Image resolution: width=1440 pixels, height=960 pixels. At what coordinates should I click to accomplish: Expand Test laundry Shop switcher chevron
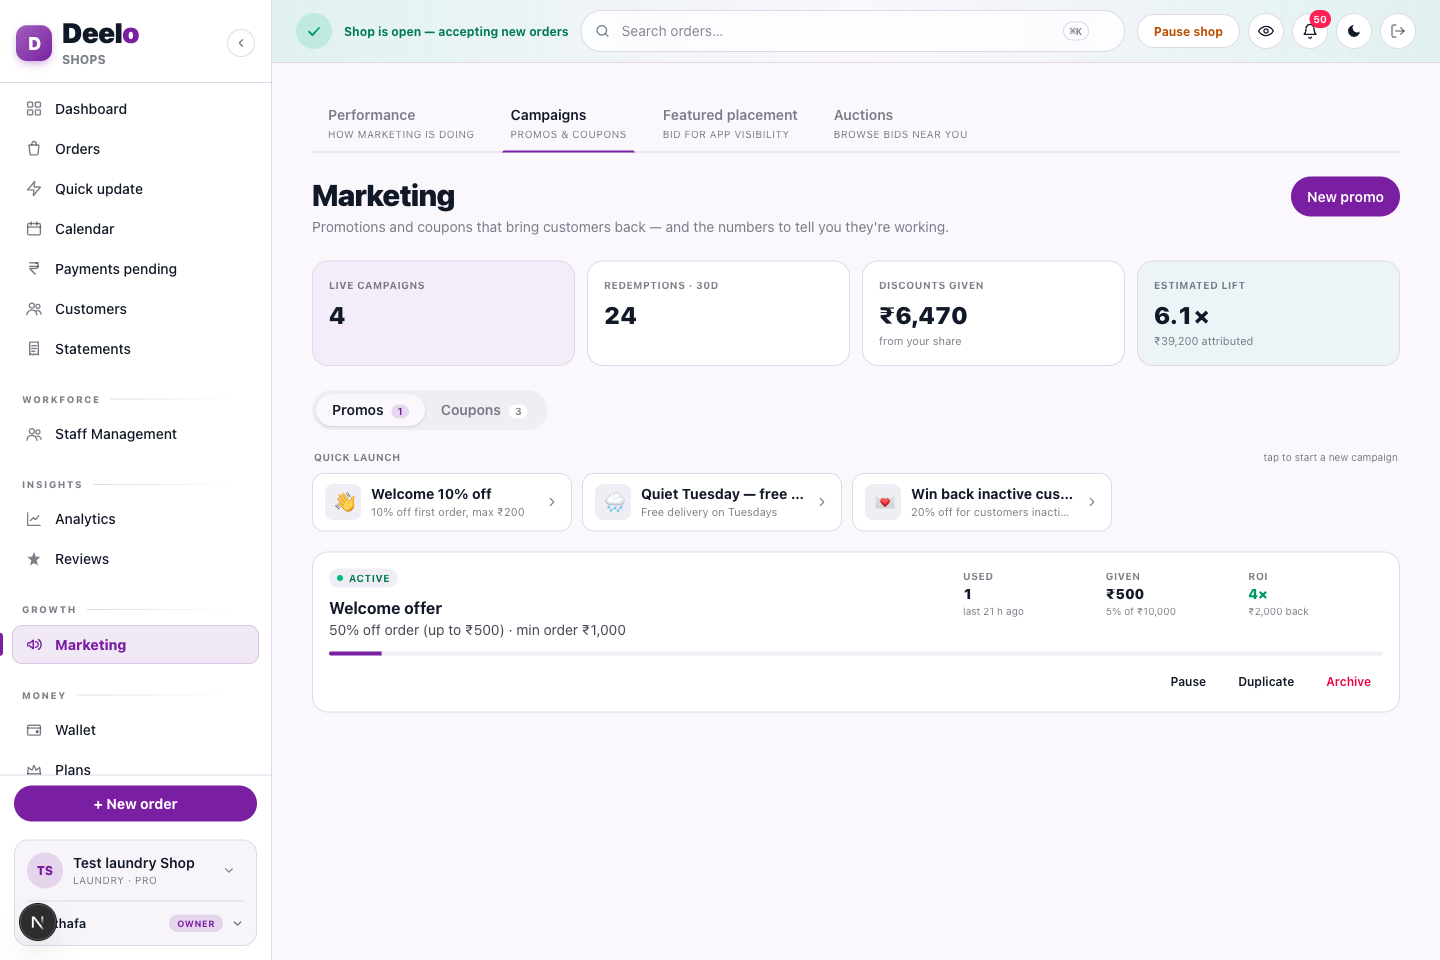tap(229, 871)
